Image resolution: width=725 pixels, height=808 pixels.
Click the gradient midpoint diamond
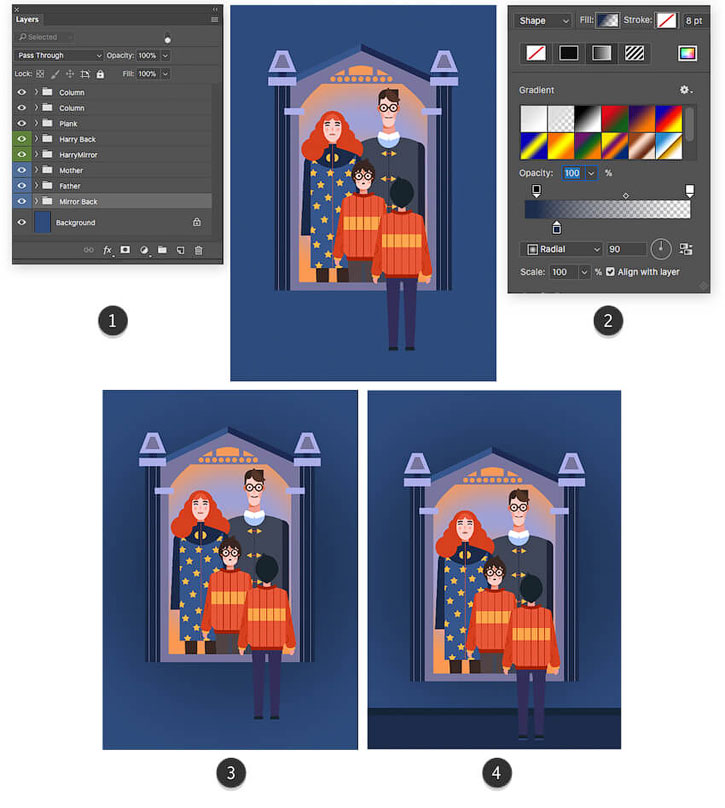point(626,196)
